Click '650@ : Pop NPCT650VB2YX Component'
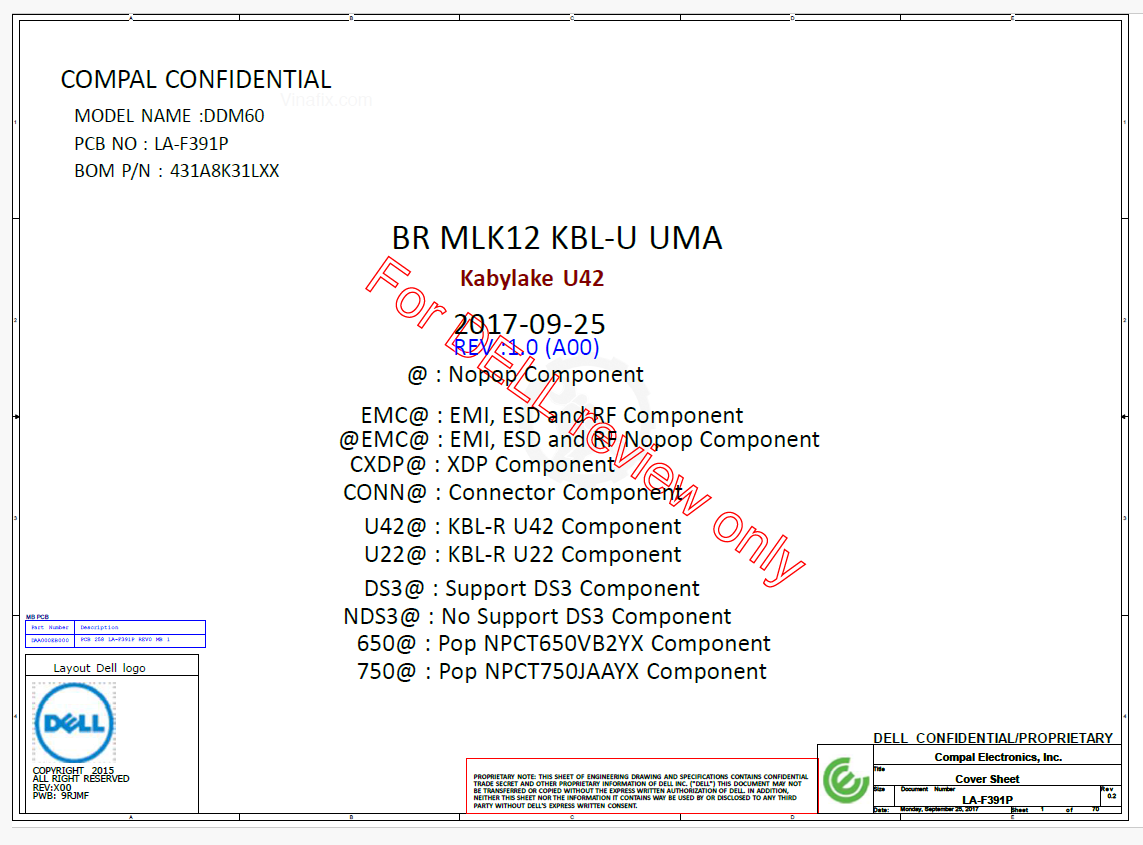This screenshot has height=845, width=1143. 563,644
